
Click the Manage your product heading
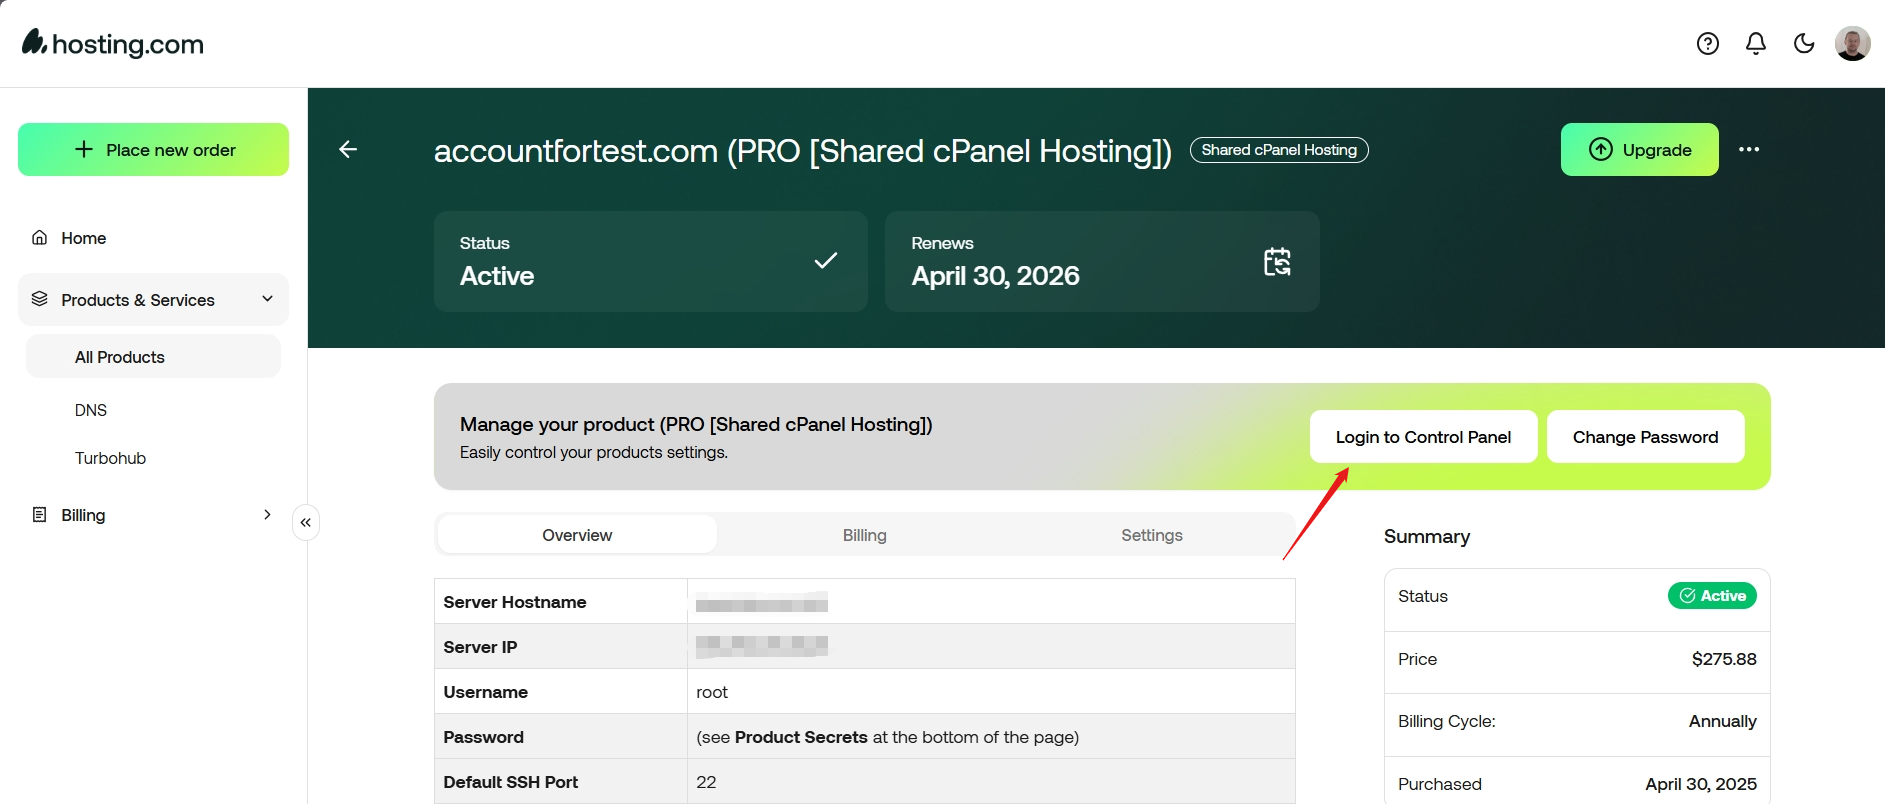tap(696, 424)
